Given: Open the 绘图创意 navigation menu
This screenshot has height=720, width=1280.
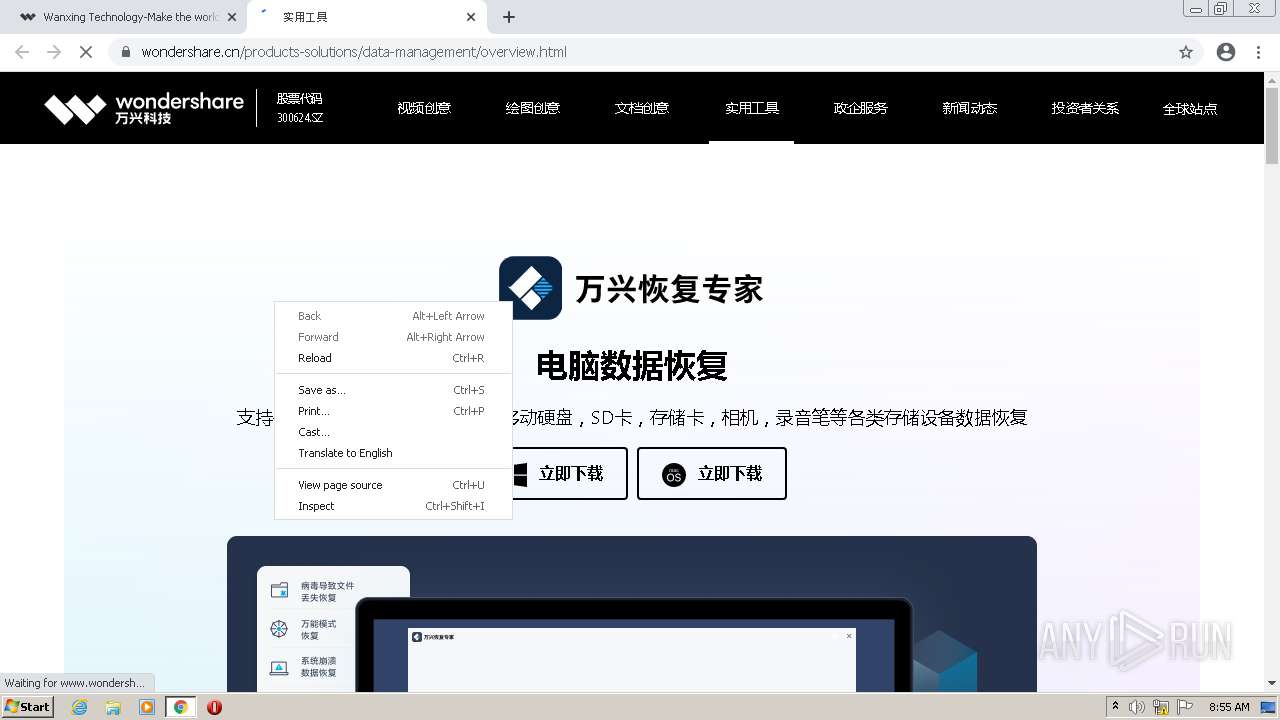Looking at the screenshot, I should pyautogui.click(x=533, y=108).
